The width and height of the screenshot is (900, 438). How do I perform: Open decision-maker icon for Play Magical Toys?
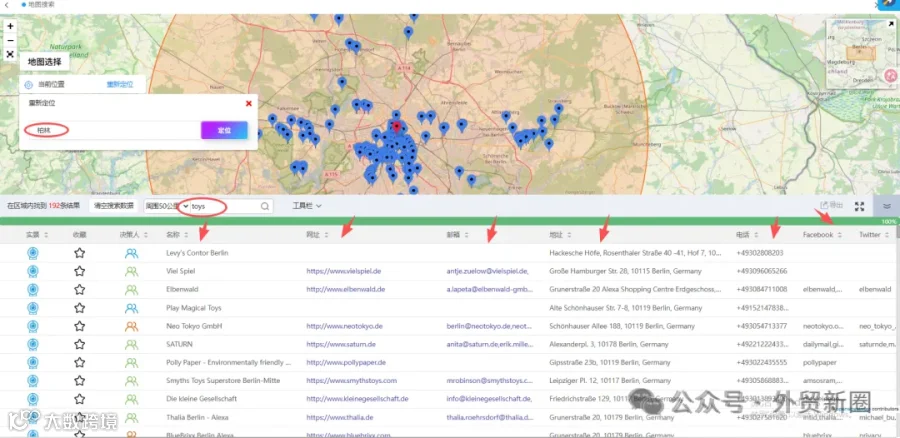[131, 308]
